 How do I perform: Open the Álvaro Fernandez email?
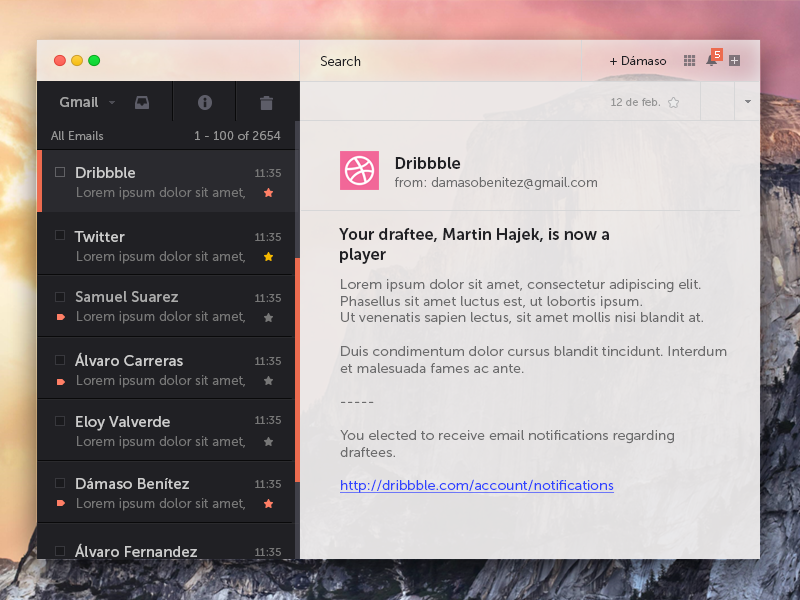click(166, 541)
